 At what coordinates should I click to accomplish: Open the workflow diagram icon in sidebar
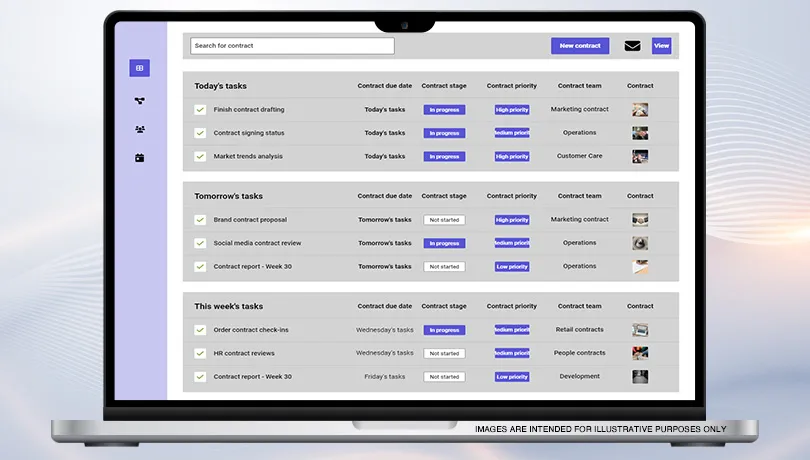[139, 100]
